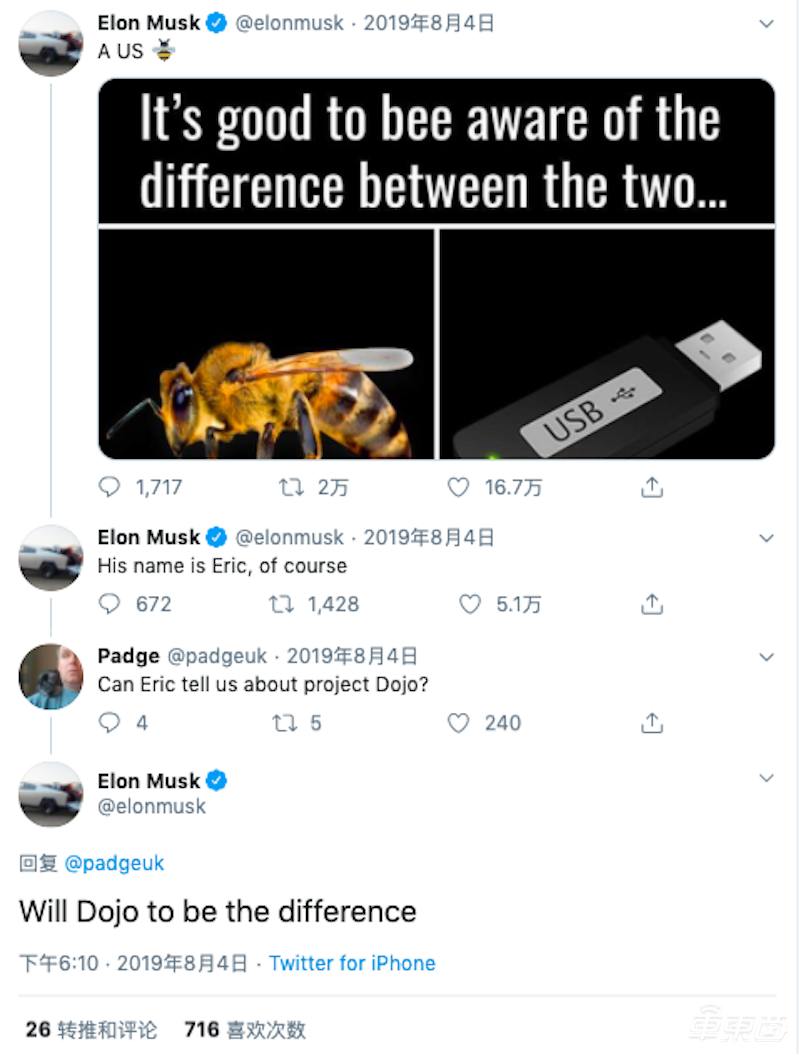Screen dimensions: 800x1054
Task: Click the reply icon on Padge's tweet
Action: (x=110, y=723)
